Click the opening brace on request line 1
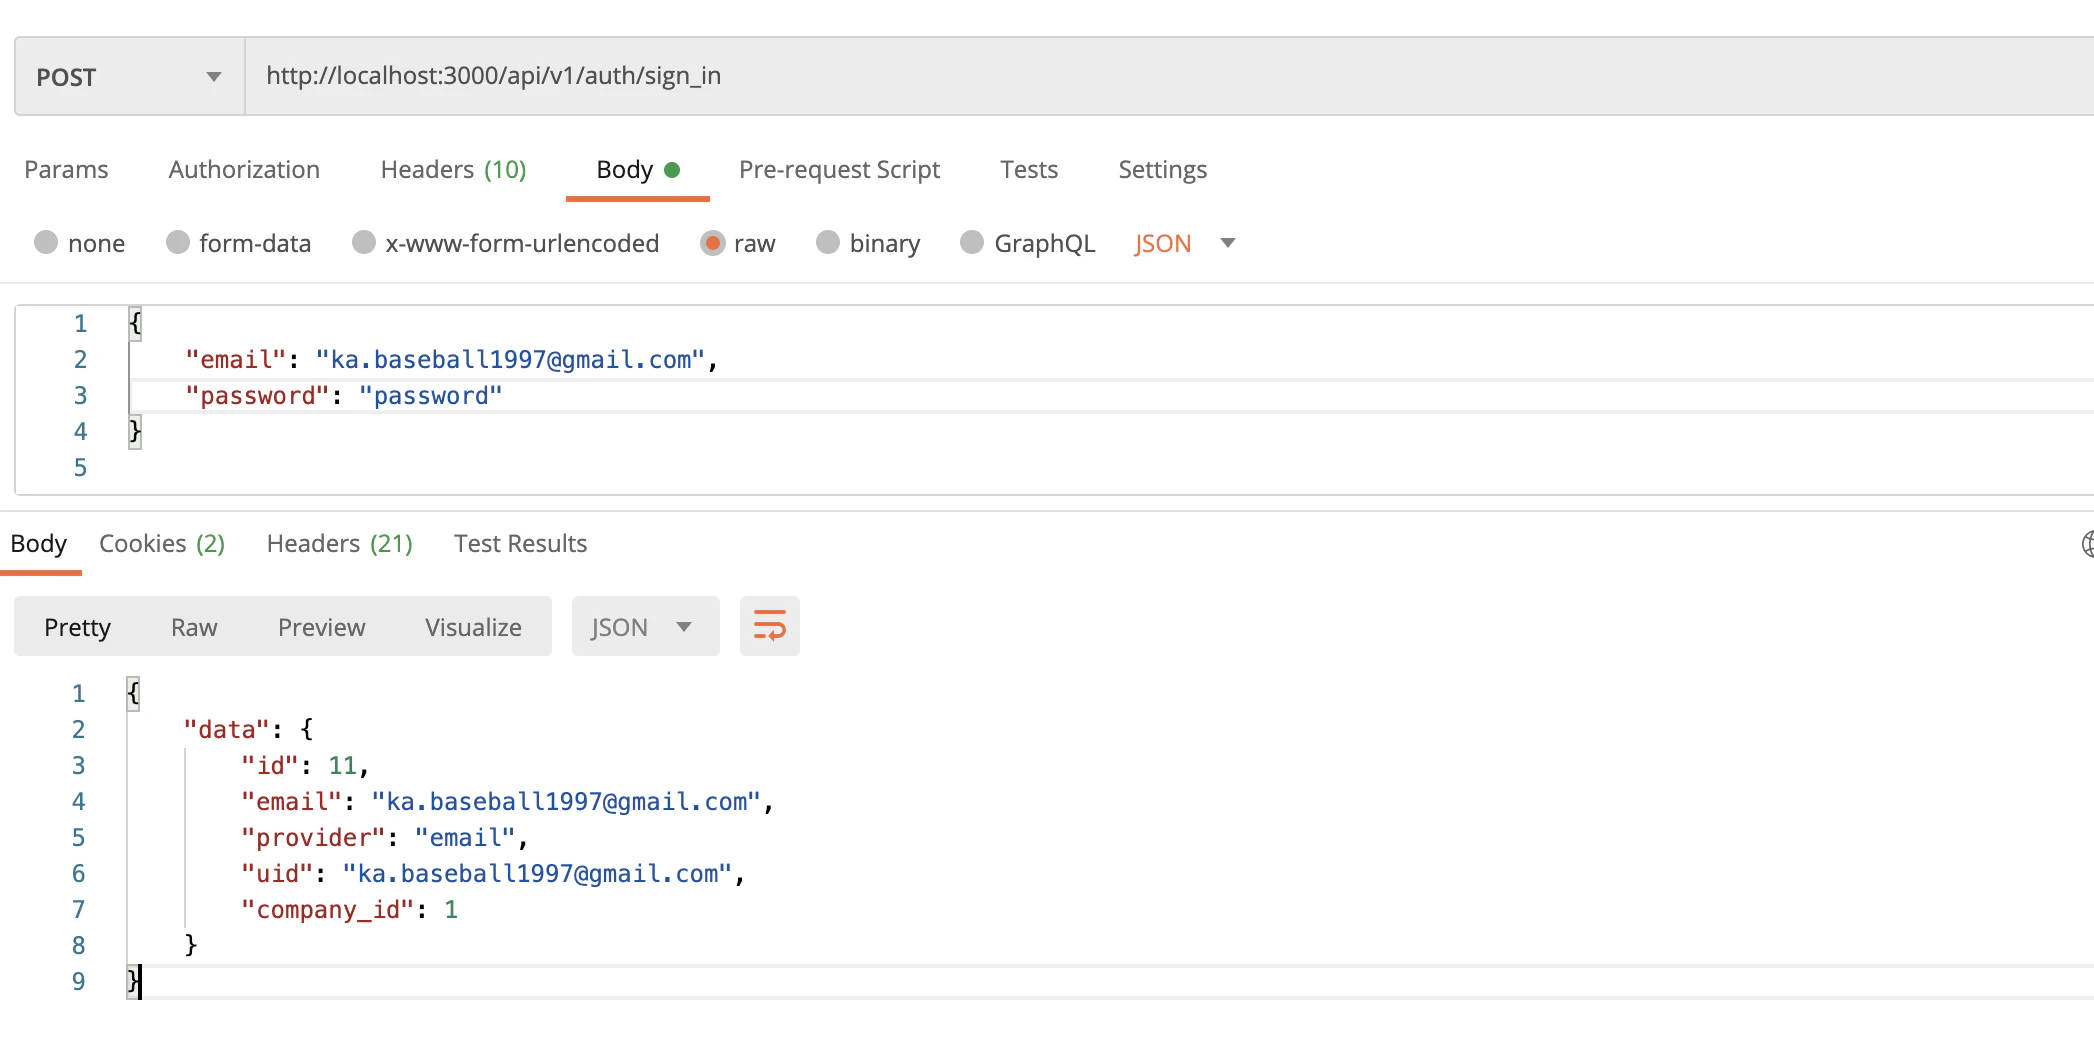Viewport: 2094px width, 1046px height. (135, 323)
